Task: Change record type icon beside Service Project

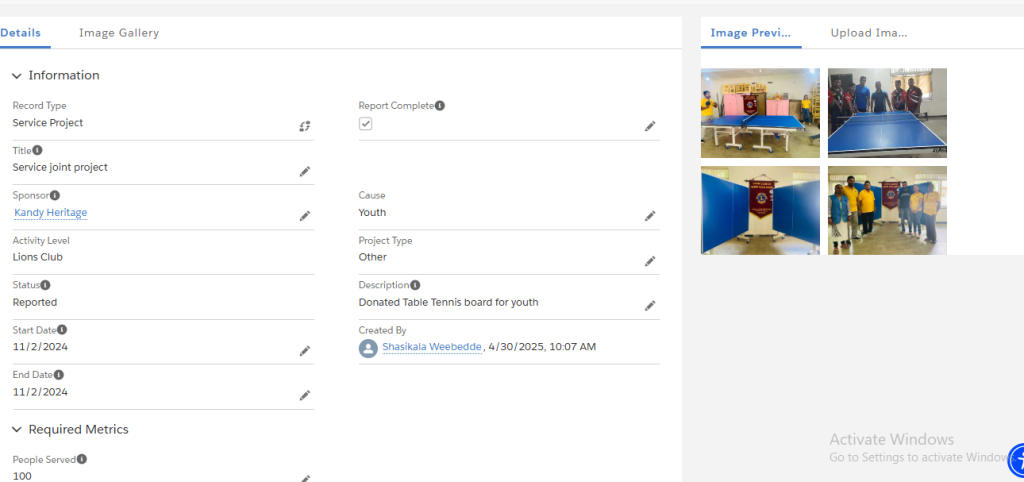Action: [x=305, y=126]
